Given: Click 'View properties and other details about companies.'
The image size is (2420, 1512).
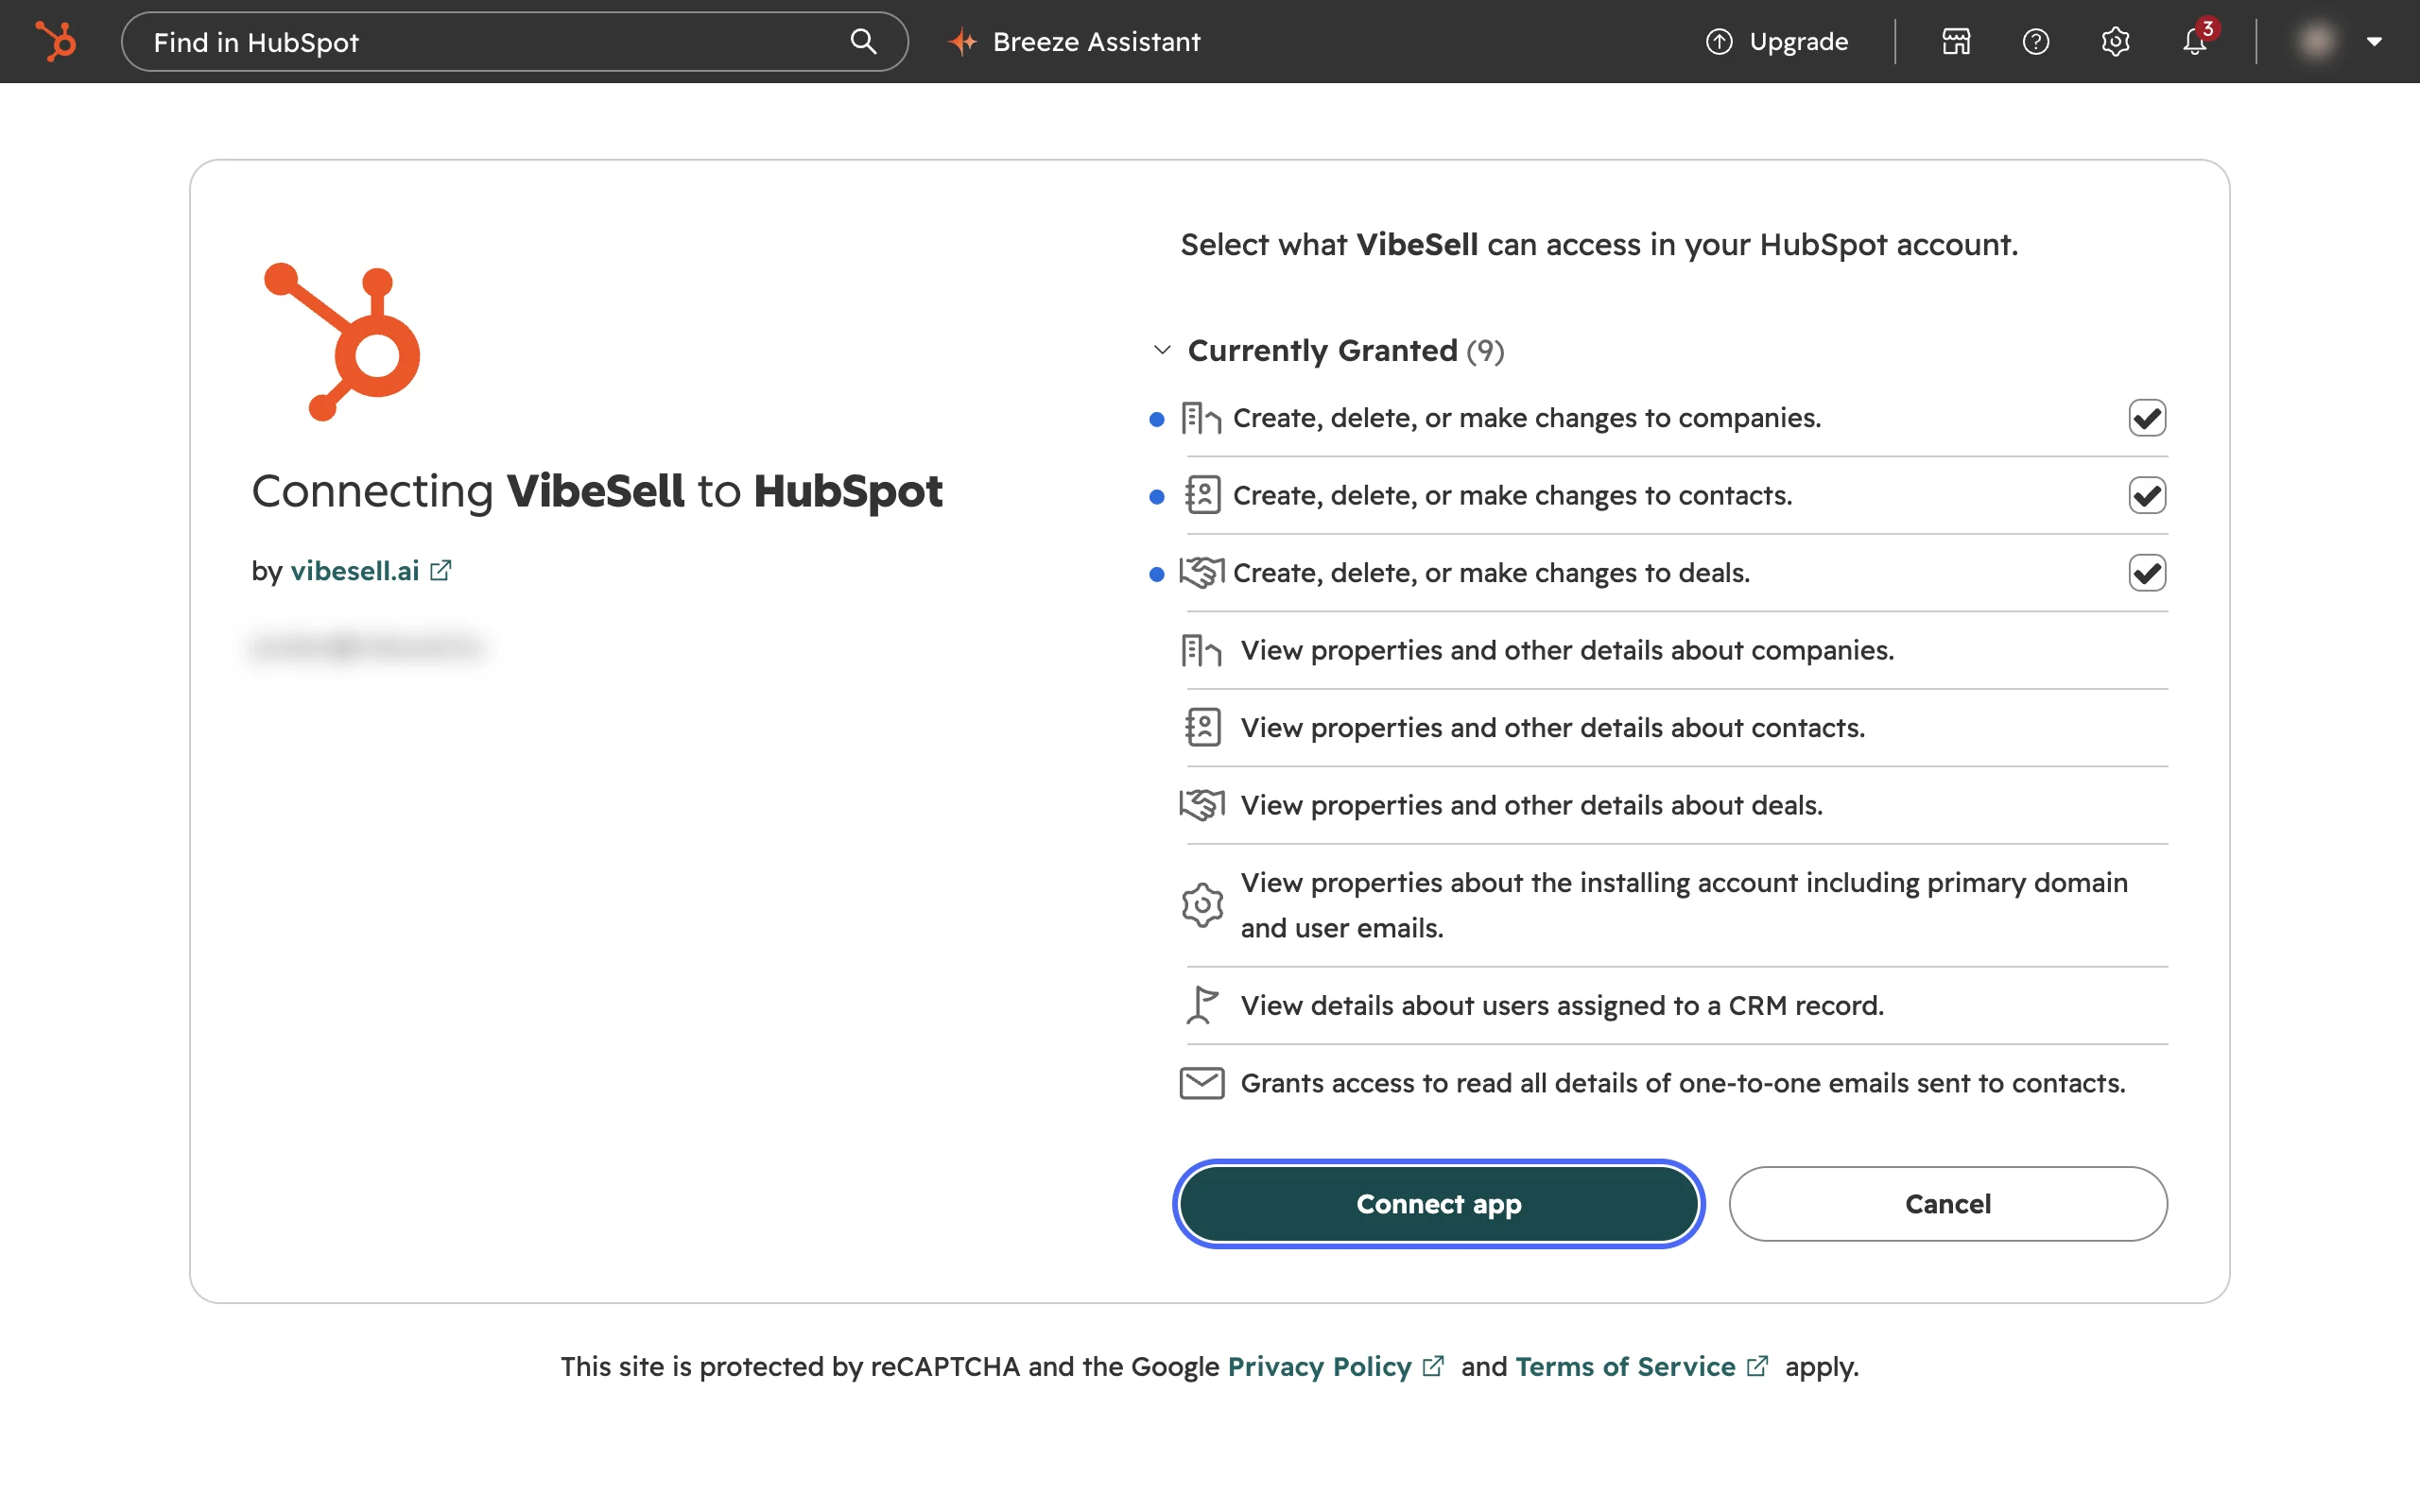Looking at the screenshot, I should point(1567,651).
